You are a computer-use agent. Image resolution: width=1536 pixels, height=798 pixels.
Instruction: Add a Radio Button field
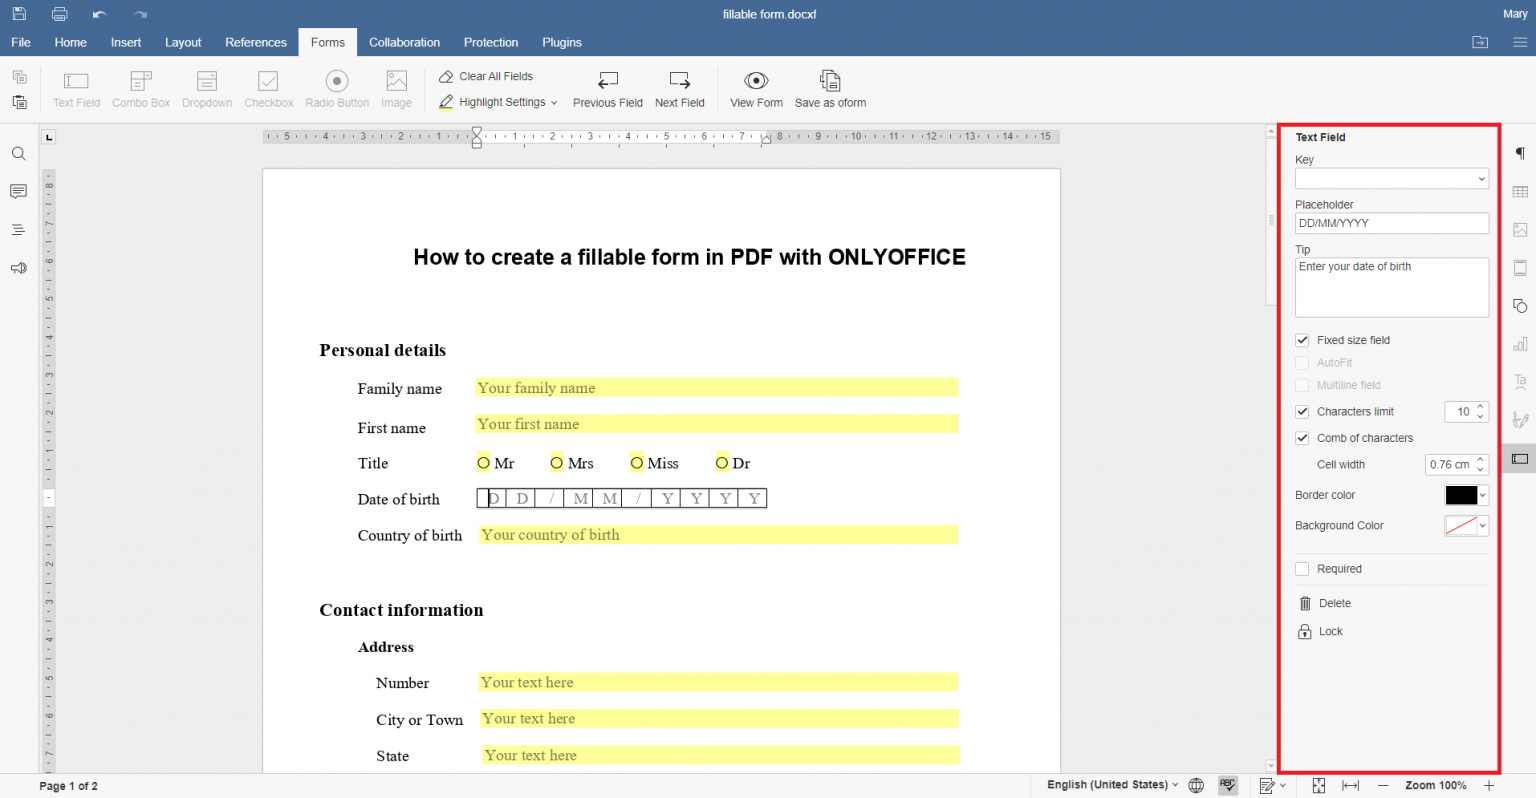(336, 88)
